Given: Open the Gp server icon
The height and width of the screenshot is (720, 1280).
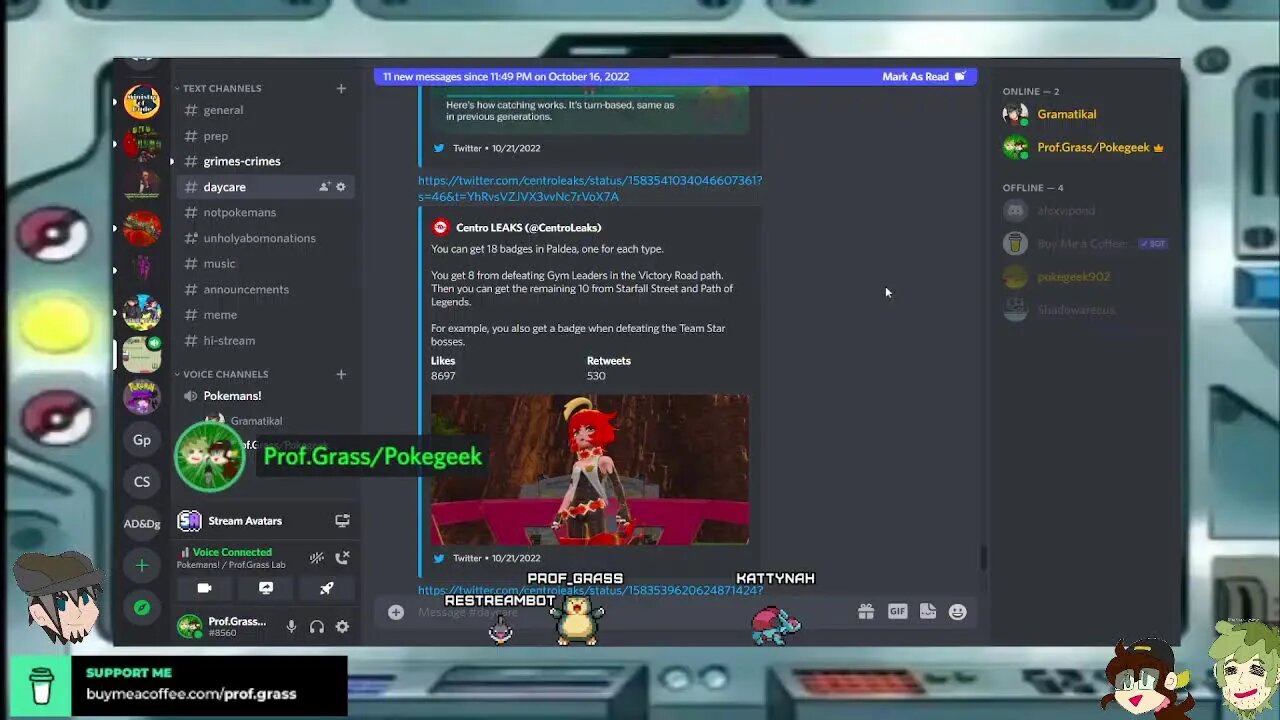Looking at the screenshot, I should coord(142,440).
